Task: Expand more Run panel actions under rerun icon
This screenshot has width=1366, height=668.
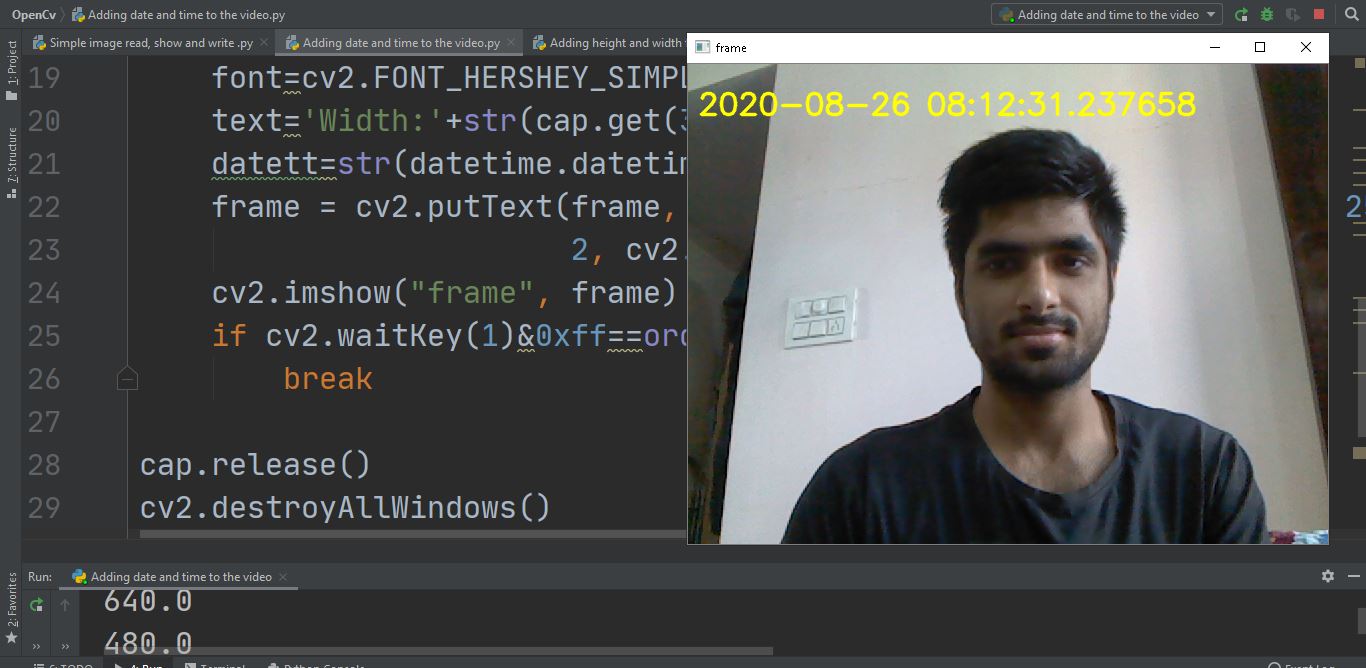Action: click(36, 646)
